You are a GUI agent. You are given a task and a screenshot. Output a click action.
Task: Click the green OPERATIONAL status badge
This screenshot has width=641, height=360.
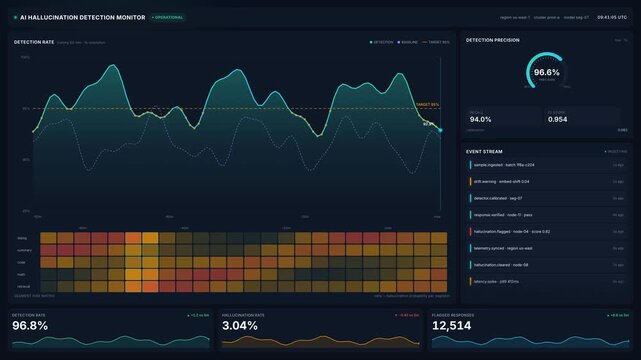click(x=168, y=18)
